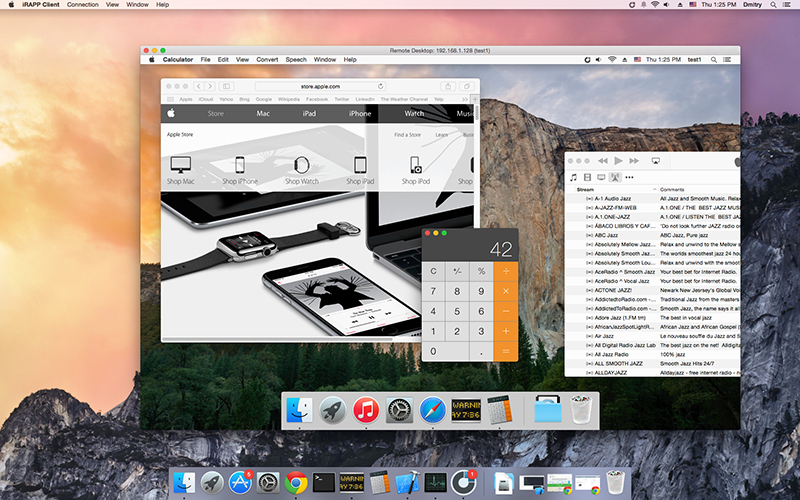Open the host Notification Center icon
Screen dimensions: 800x500
788,5
